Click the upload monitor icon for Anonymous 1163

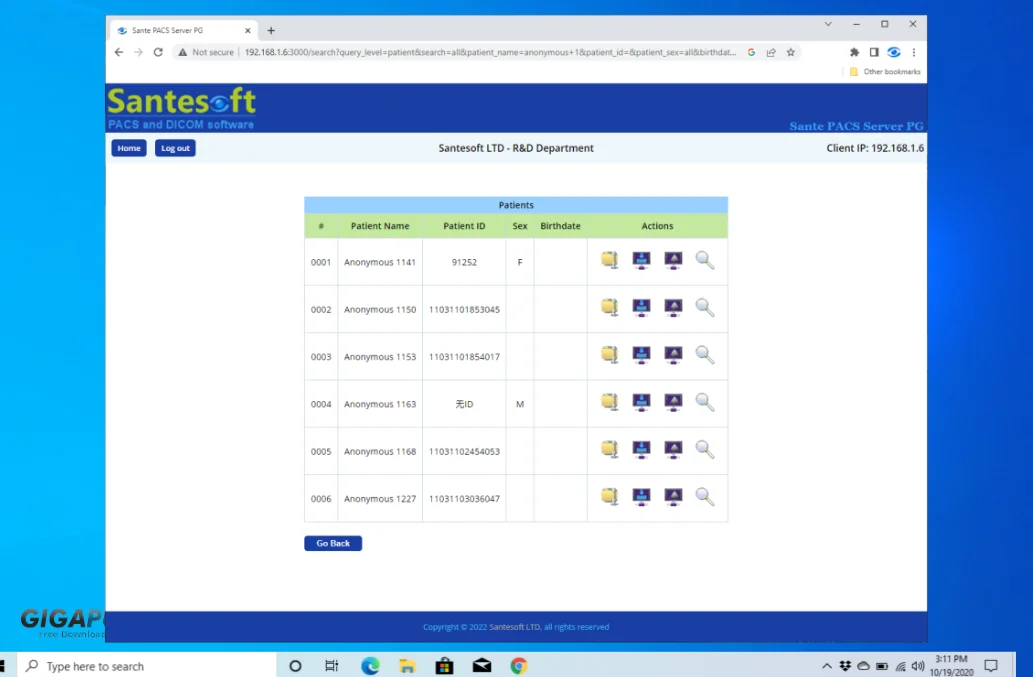673,402
